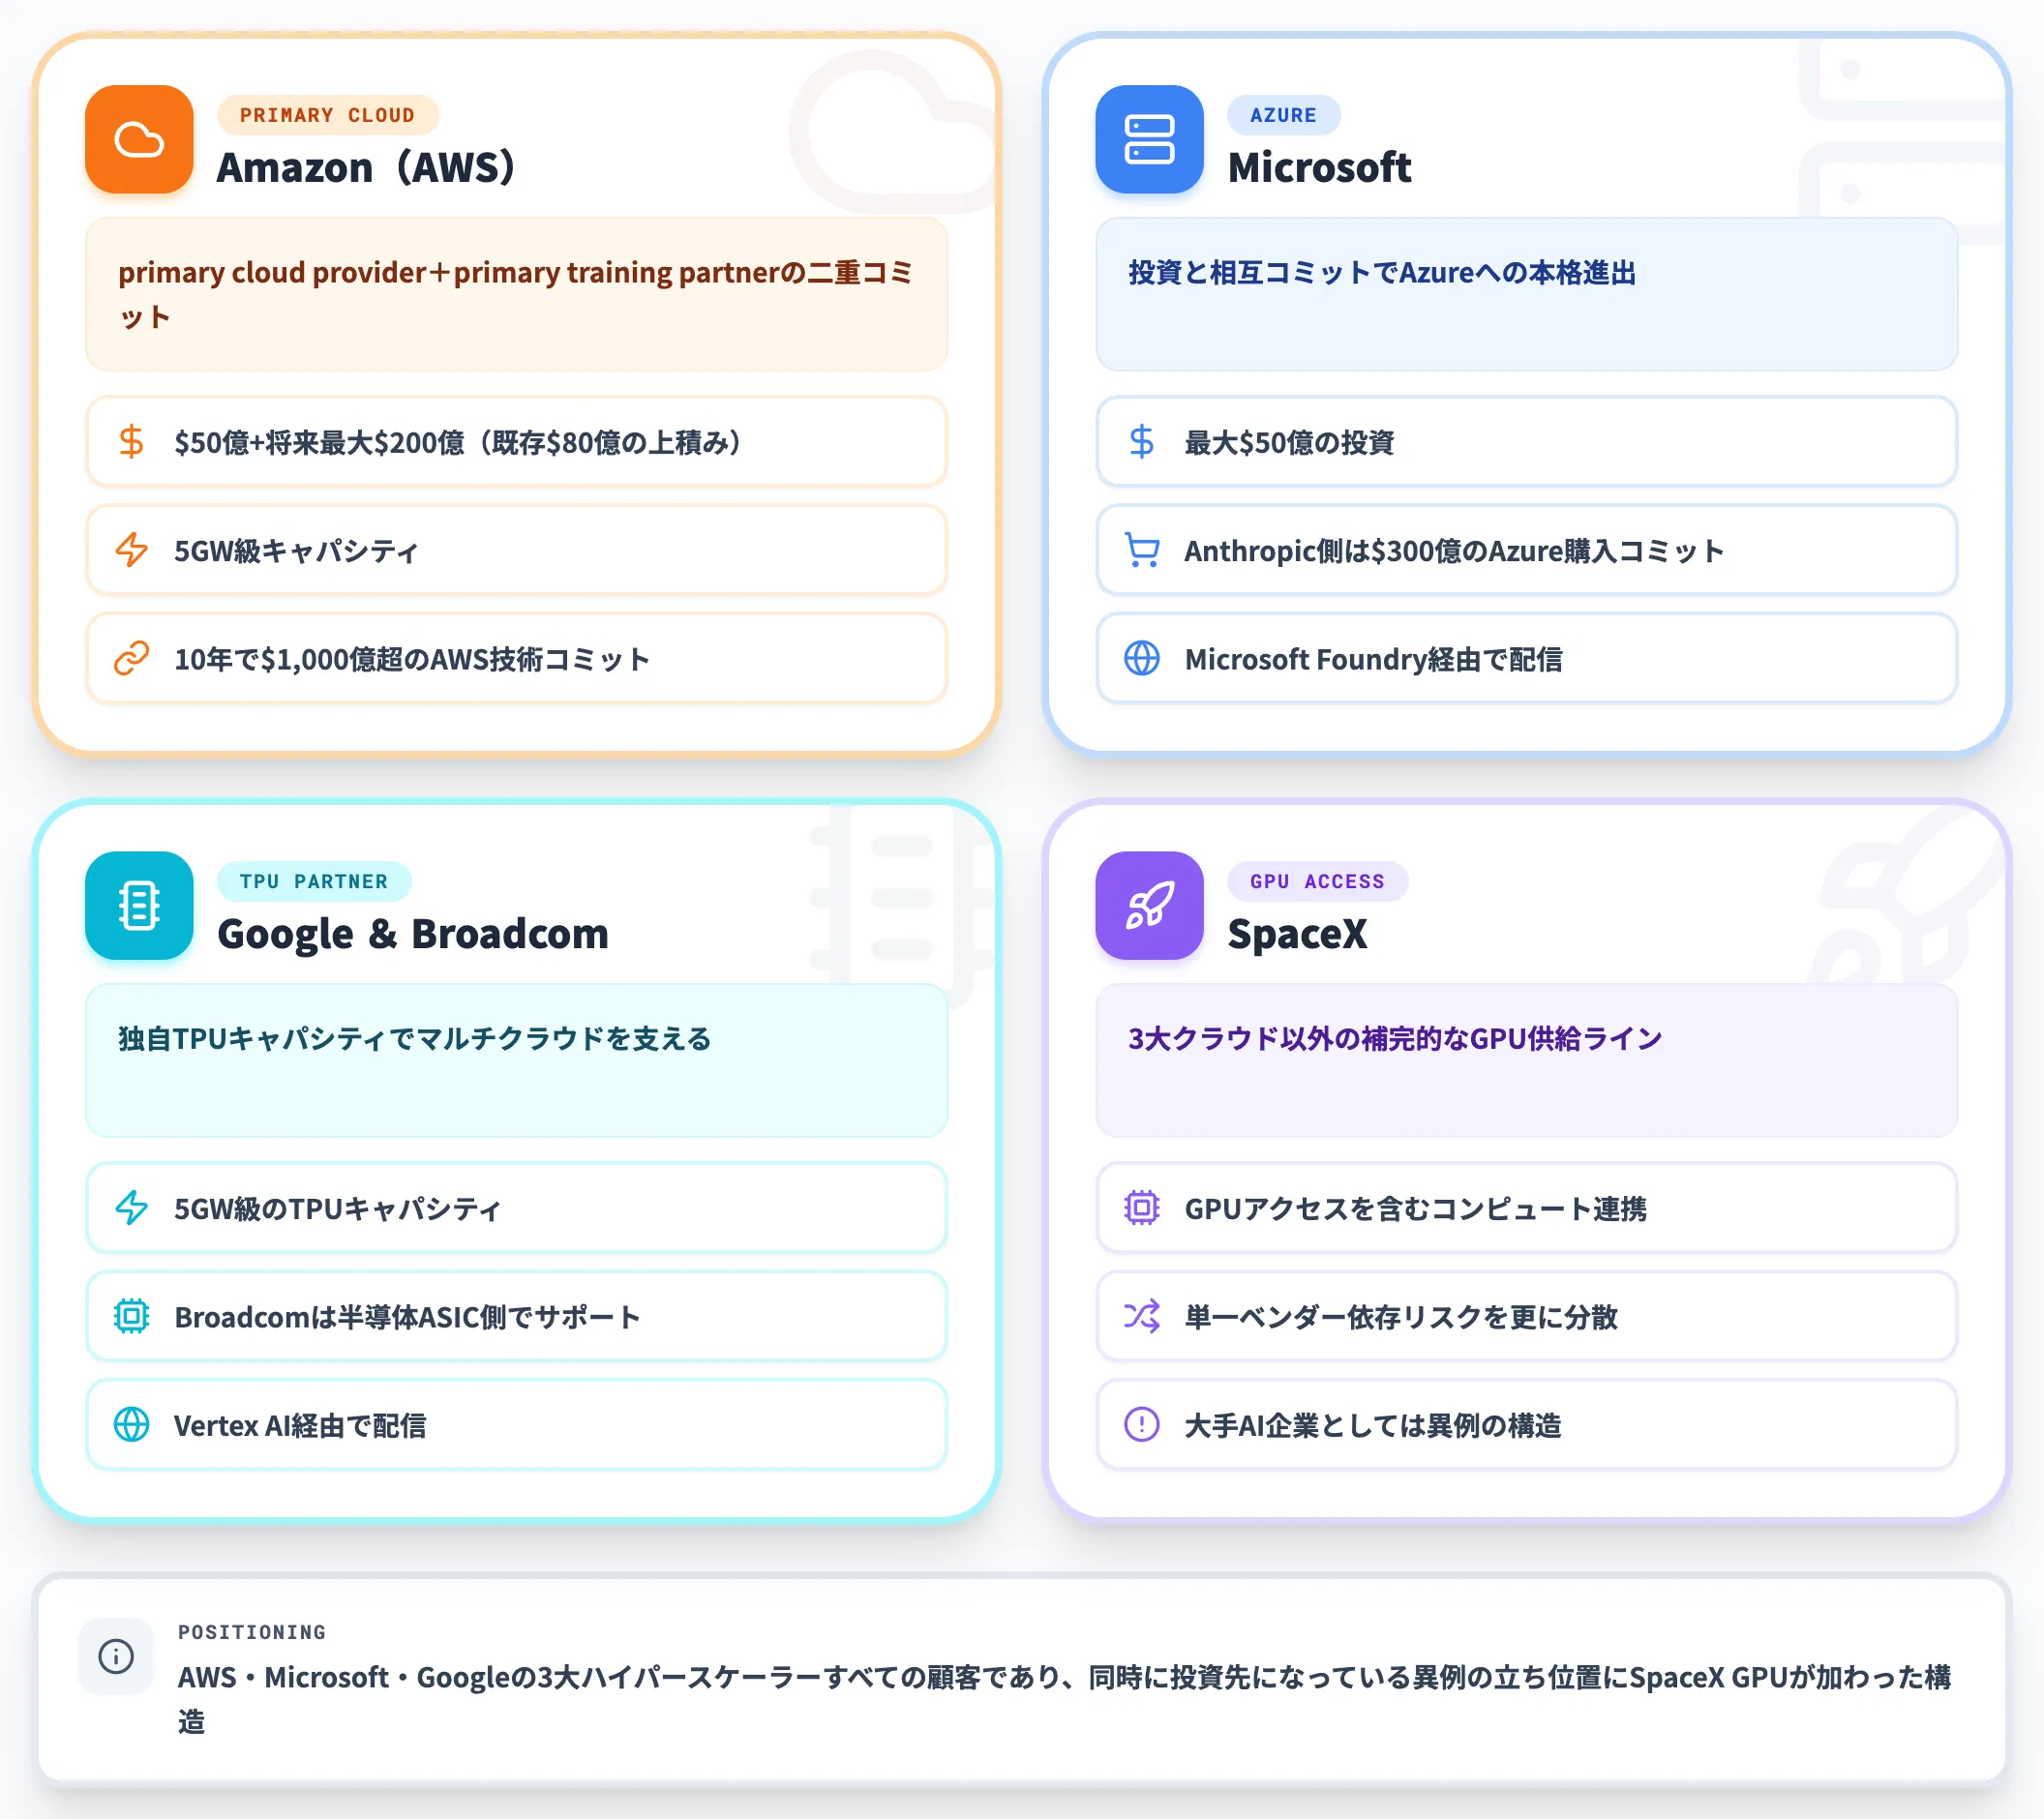This screenshot has height=1819, width=2044.
Task: Click the shuffle icon beside 単一ベンダー依存リスク
Action: click(x=1141, y=1316)
